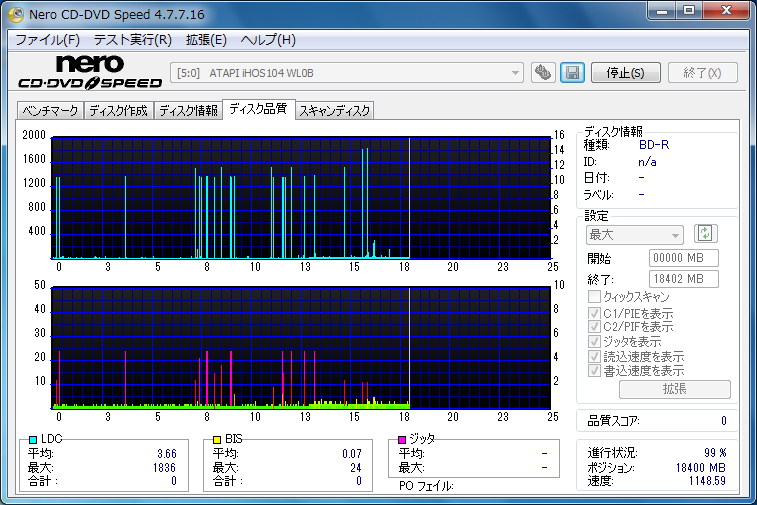This screenshot has height=505, width=757.
Task: Click the nero CD-DVD SPEED logo
Action: click(90, 72)
